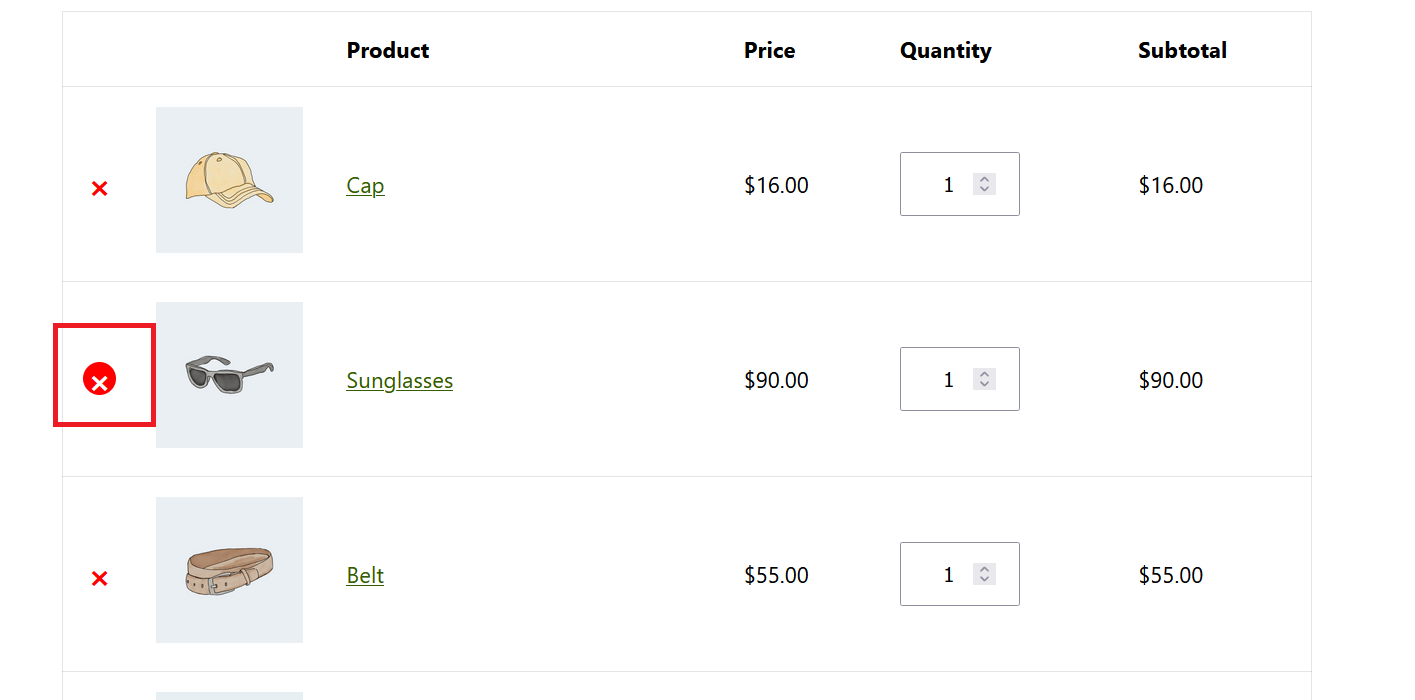Click the Product column header
This screenshot has height=700, width=1415.
tap(388, 50)
